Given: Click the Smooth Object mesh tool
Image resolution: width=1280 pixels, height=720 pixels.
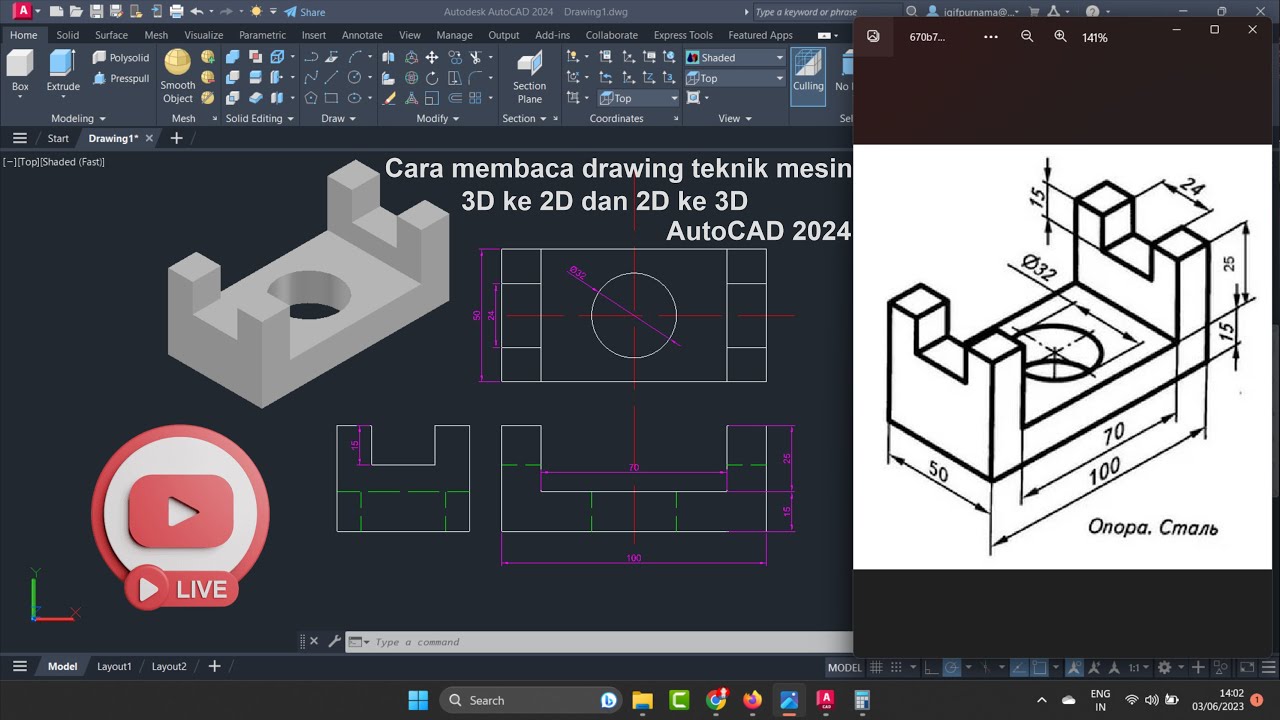Looking at the screenshot, I should [177, 77].
